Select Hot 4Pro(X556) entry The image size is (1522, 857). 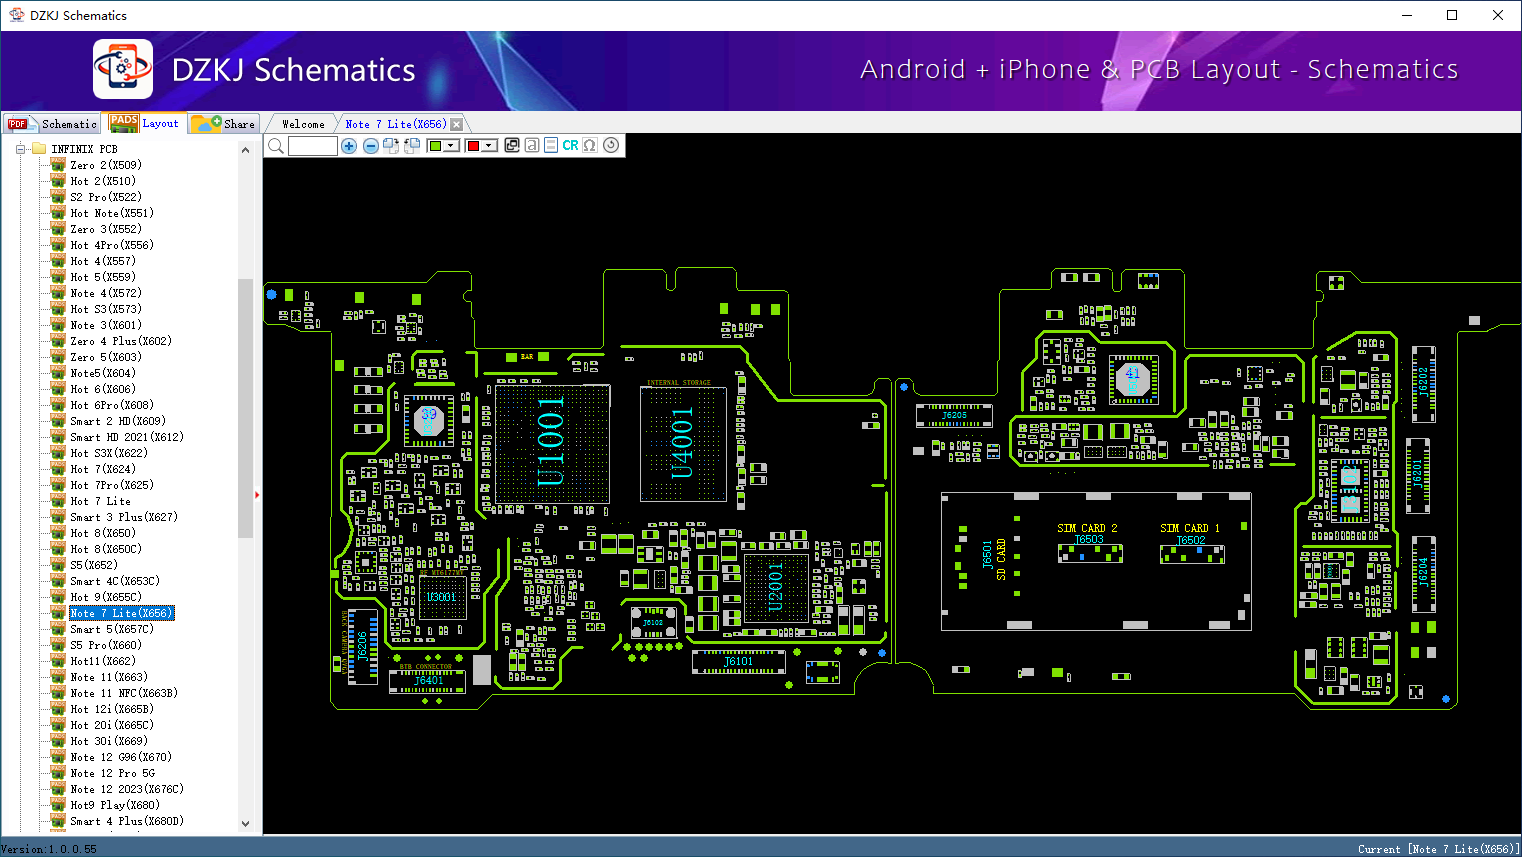click(x=112, y=245)
